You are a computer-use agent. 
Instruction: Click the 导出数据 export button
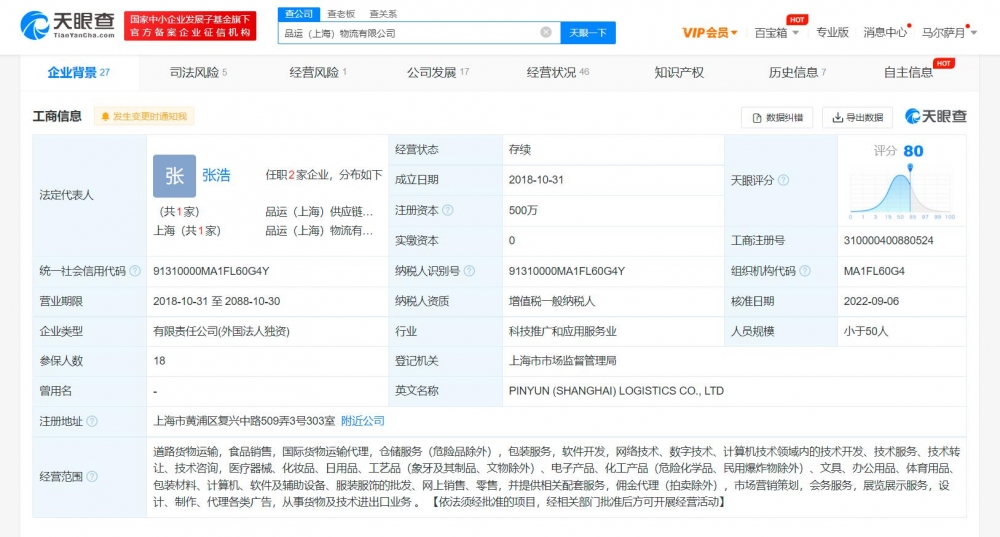(857, 117)
